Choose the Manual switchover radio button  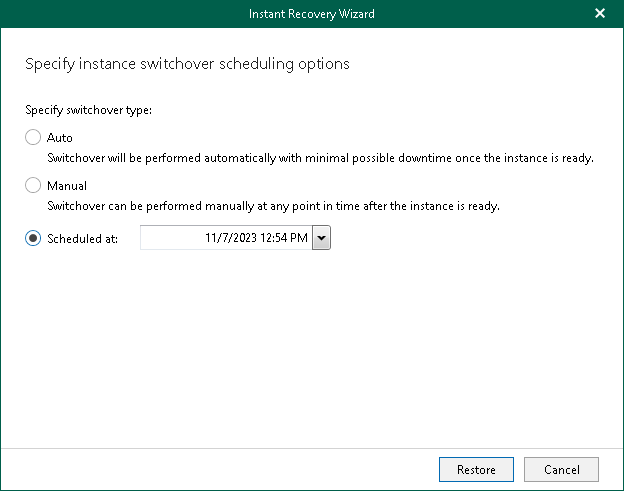[x=33, y=186]
